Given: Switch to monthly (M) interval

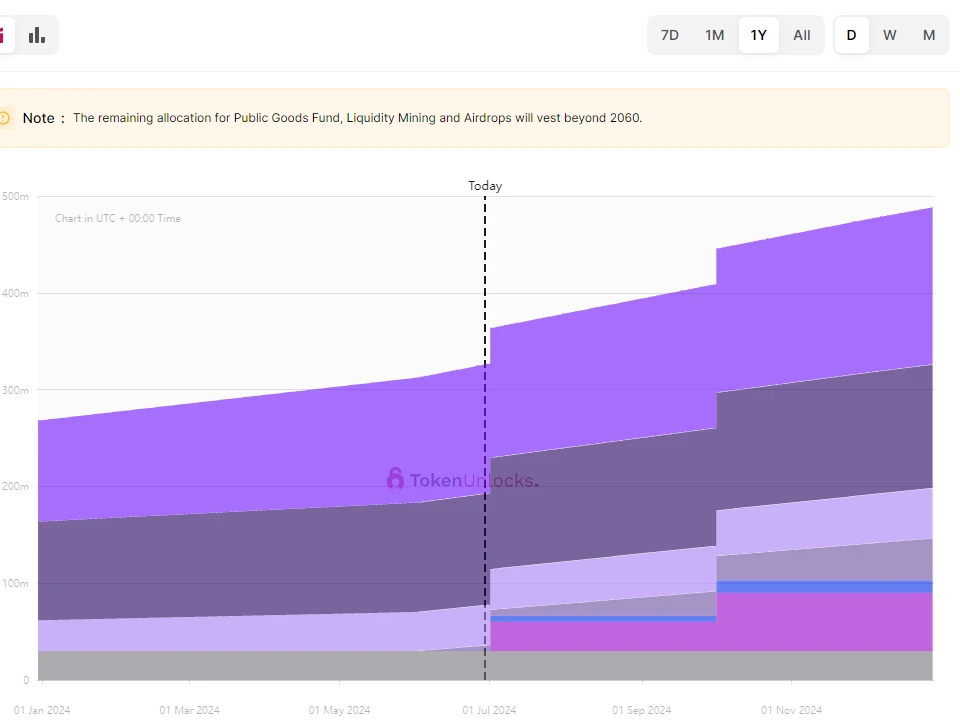Looking at the screenshot, I should [929, 35].
